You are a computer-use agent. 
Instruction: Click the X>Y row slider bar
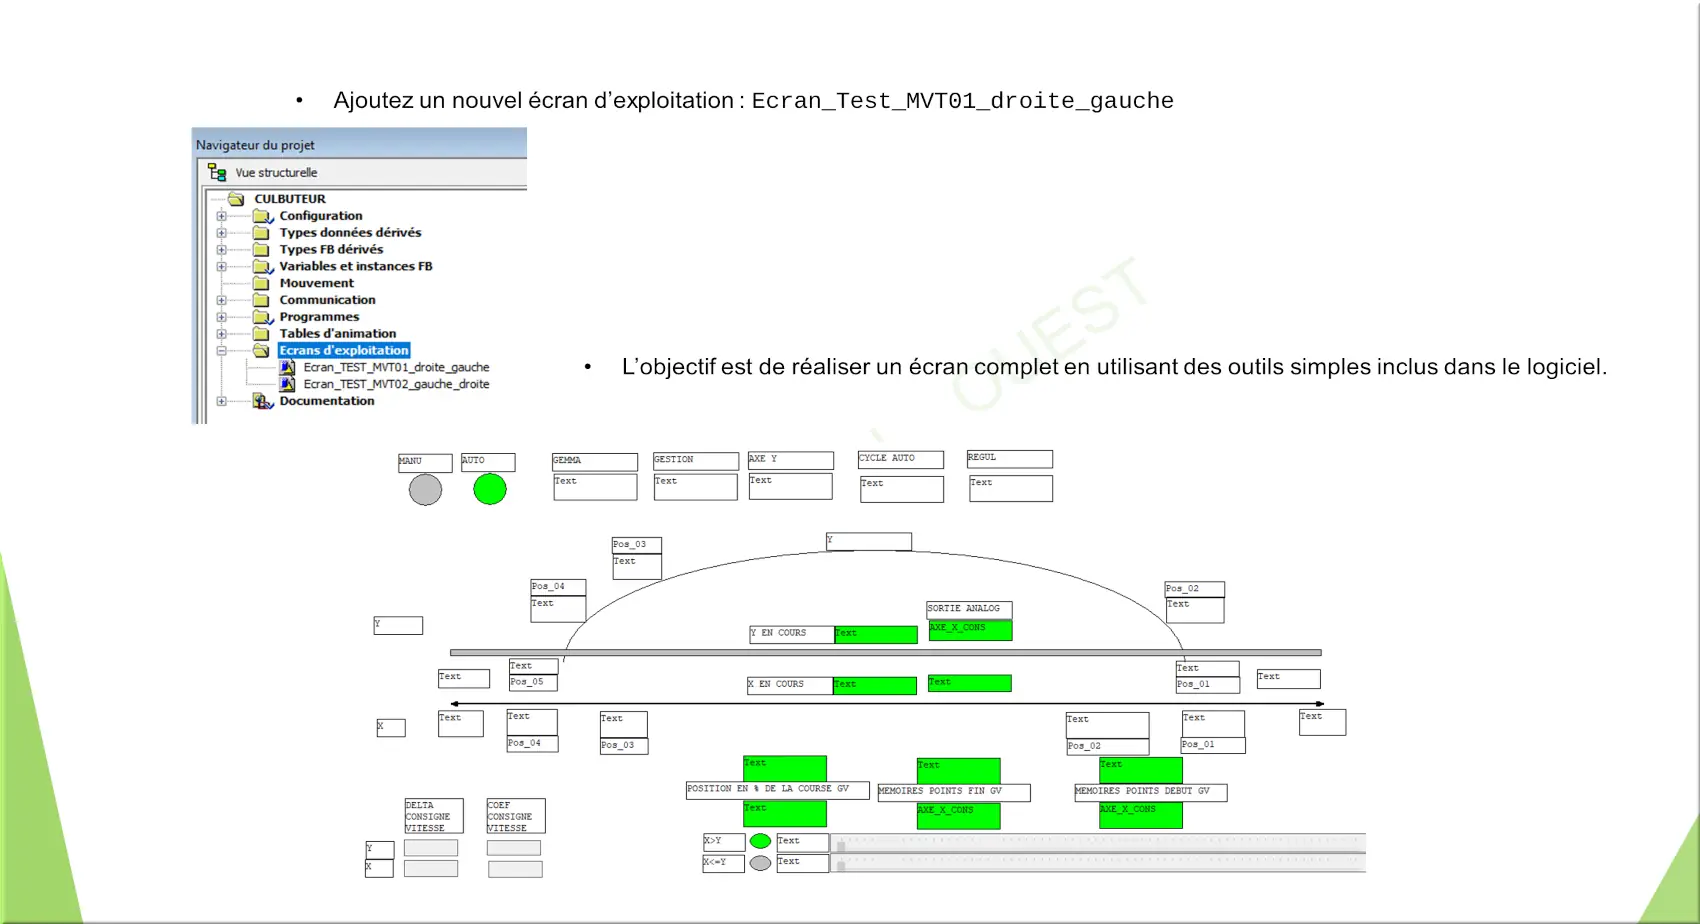(1098, 842)
